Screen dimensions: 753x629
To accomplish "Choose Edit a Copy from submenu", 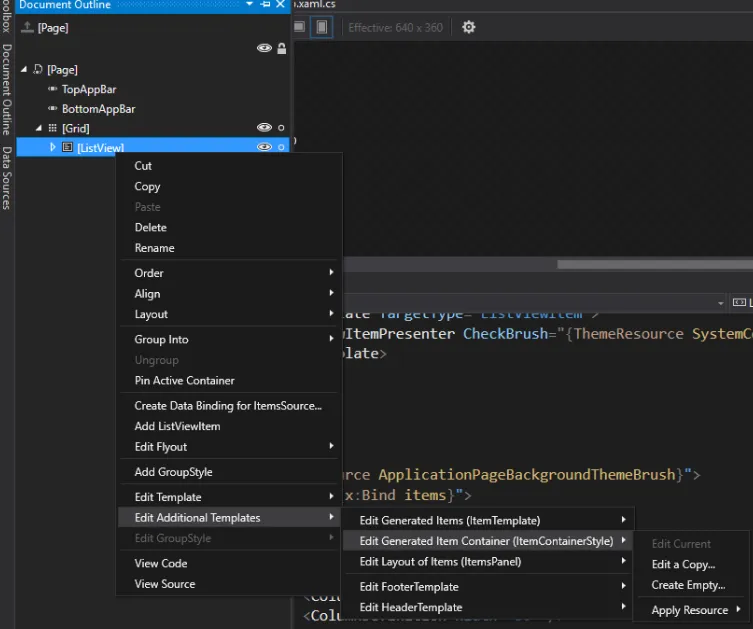I will (x=683, y=565).
